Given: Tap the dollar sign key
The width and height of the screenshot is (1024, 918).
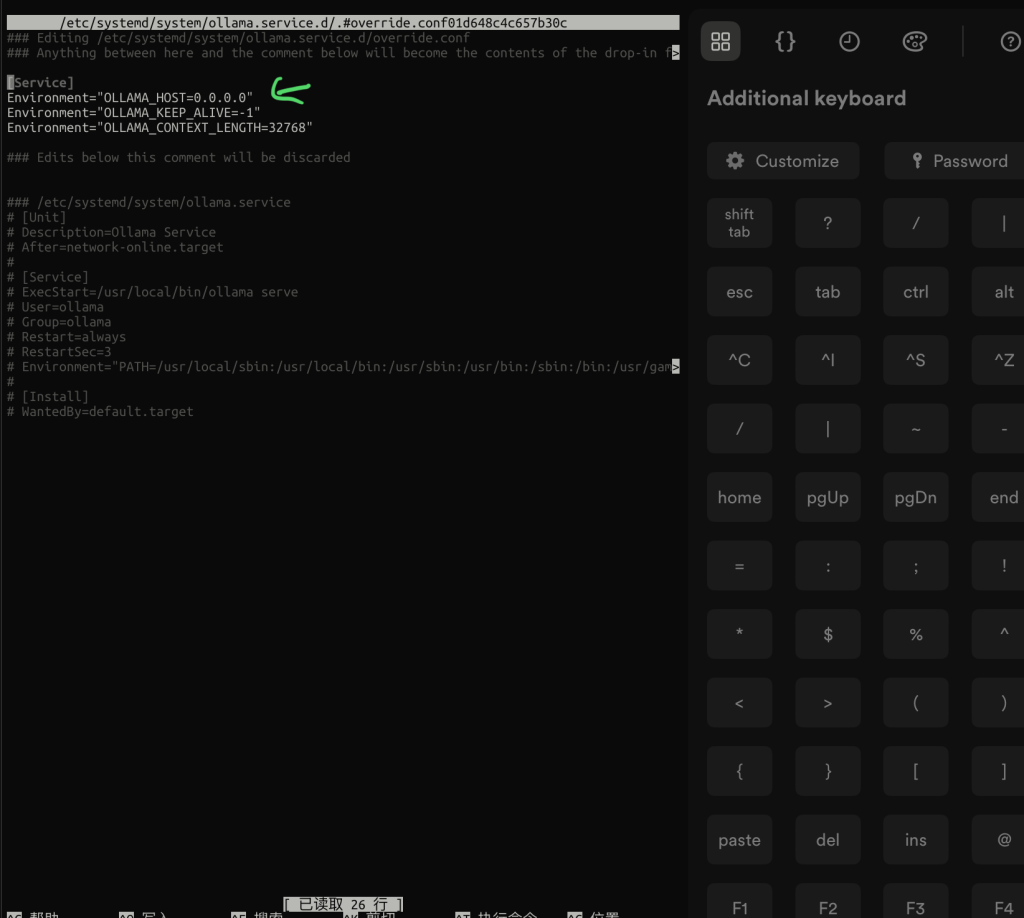Looking at the screenshot, I should point(827,634).
